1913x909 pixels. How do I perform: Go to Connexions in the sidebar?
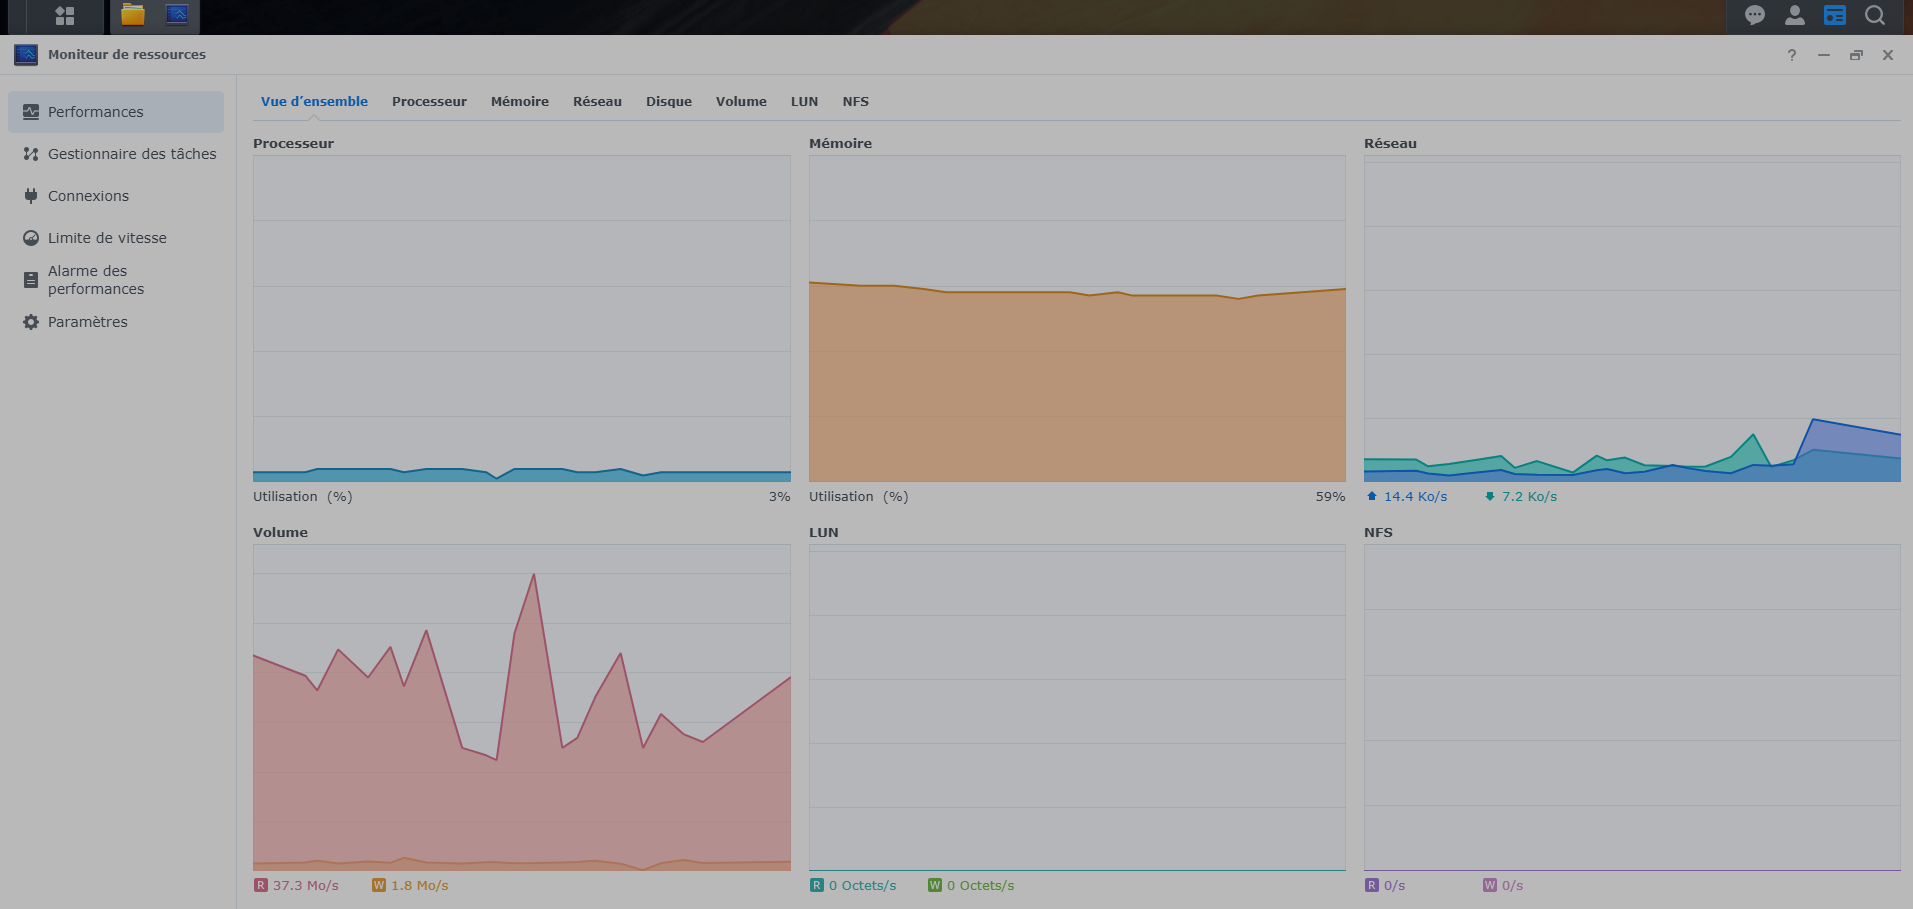point(88,196)
